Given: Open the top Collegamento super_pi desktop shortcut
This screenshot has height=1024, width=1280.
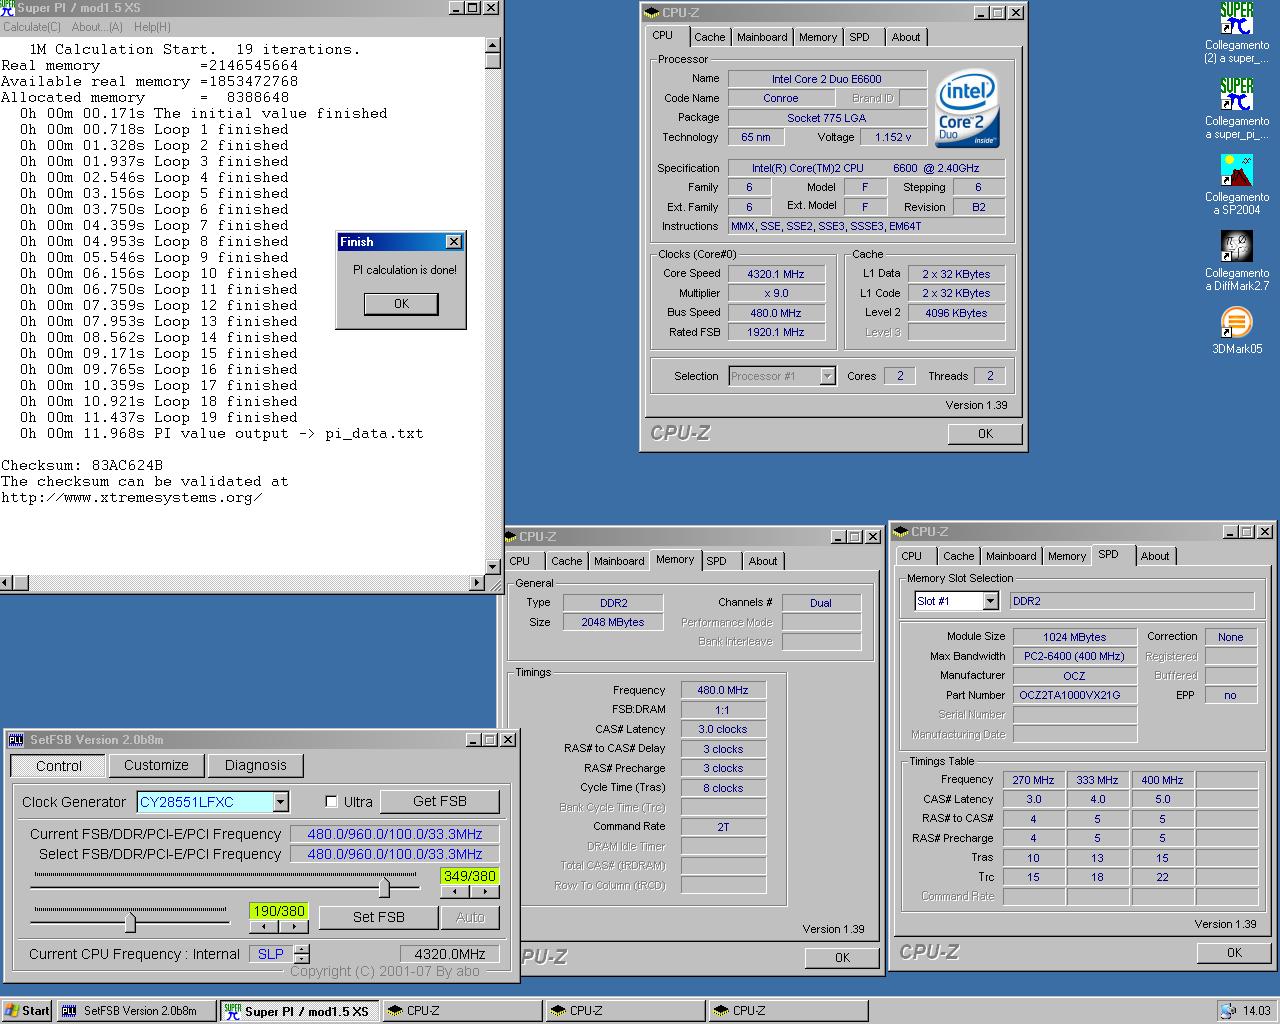Looking at the screenshot, I should point(1237,32).
